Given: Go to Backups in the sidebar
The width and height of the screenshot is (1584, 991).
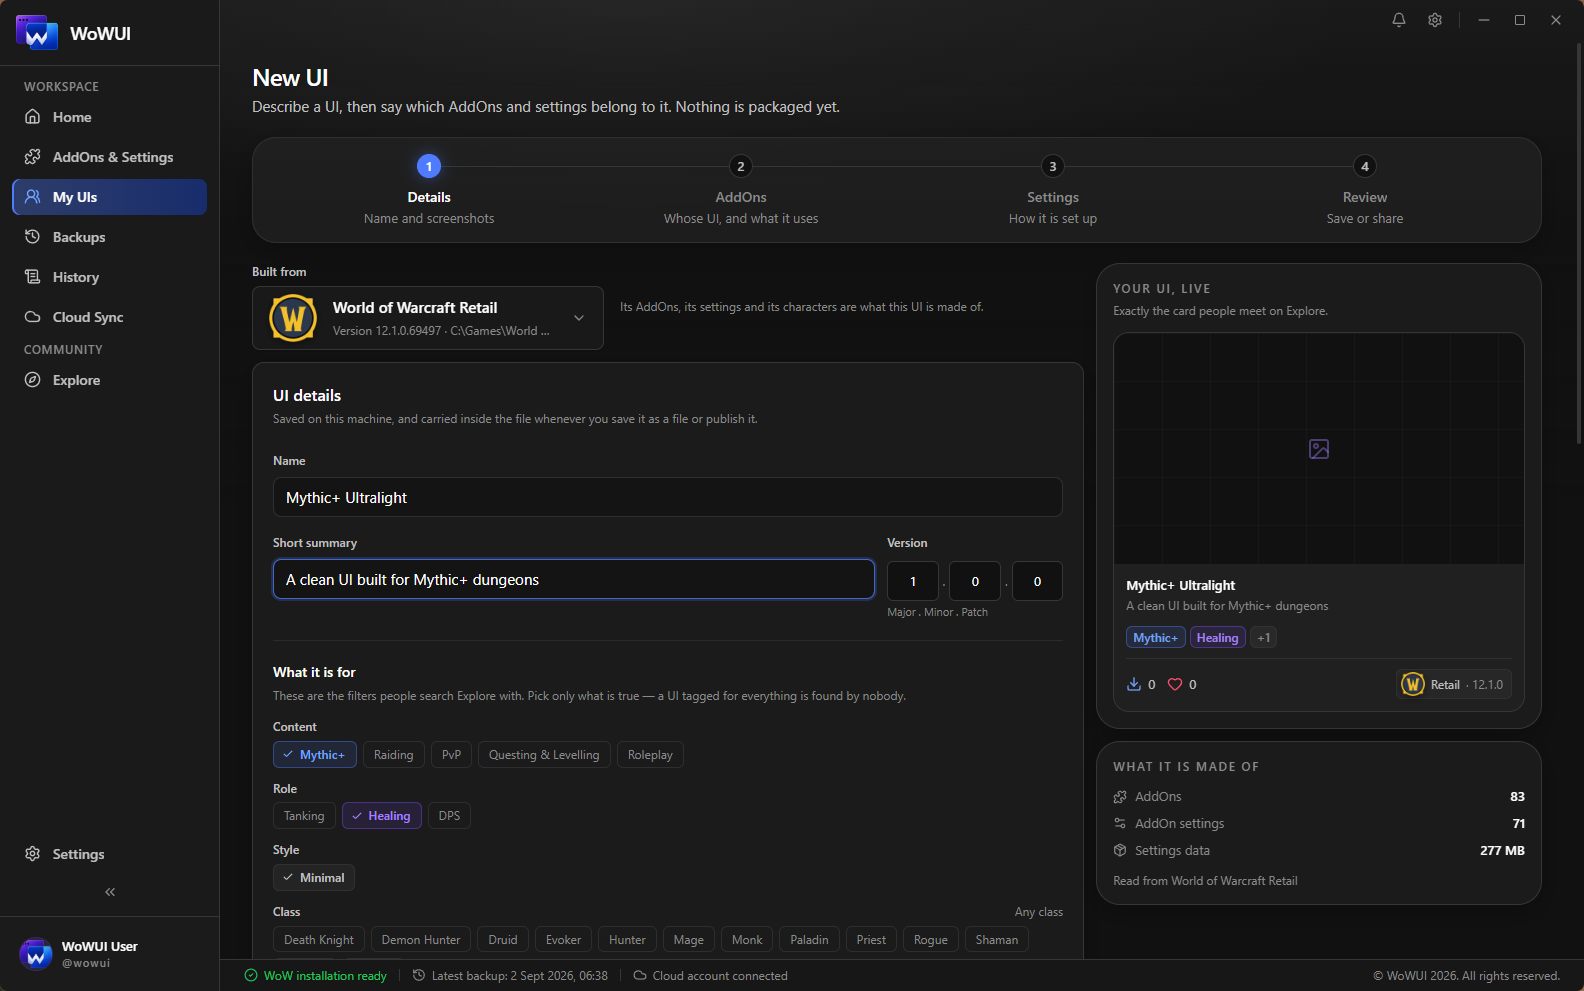Looking at the screenshot, I should [109, 237].
